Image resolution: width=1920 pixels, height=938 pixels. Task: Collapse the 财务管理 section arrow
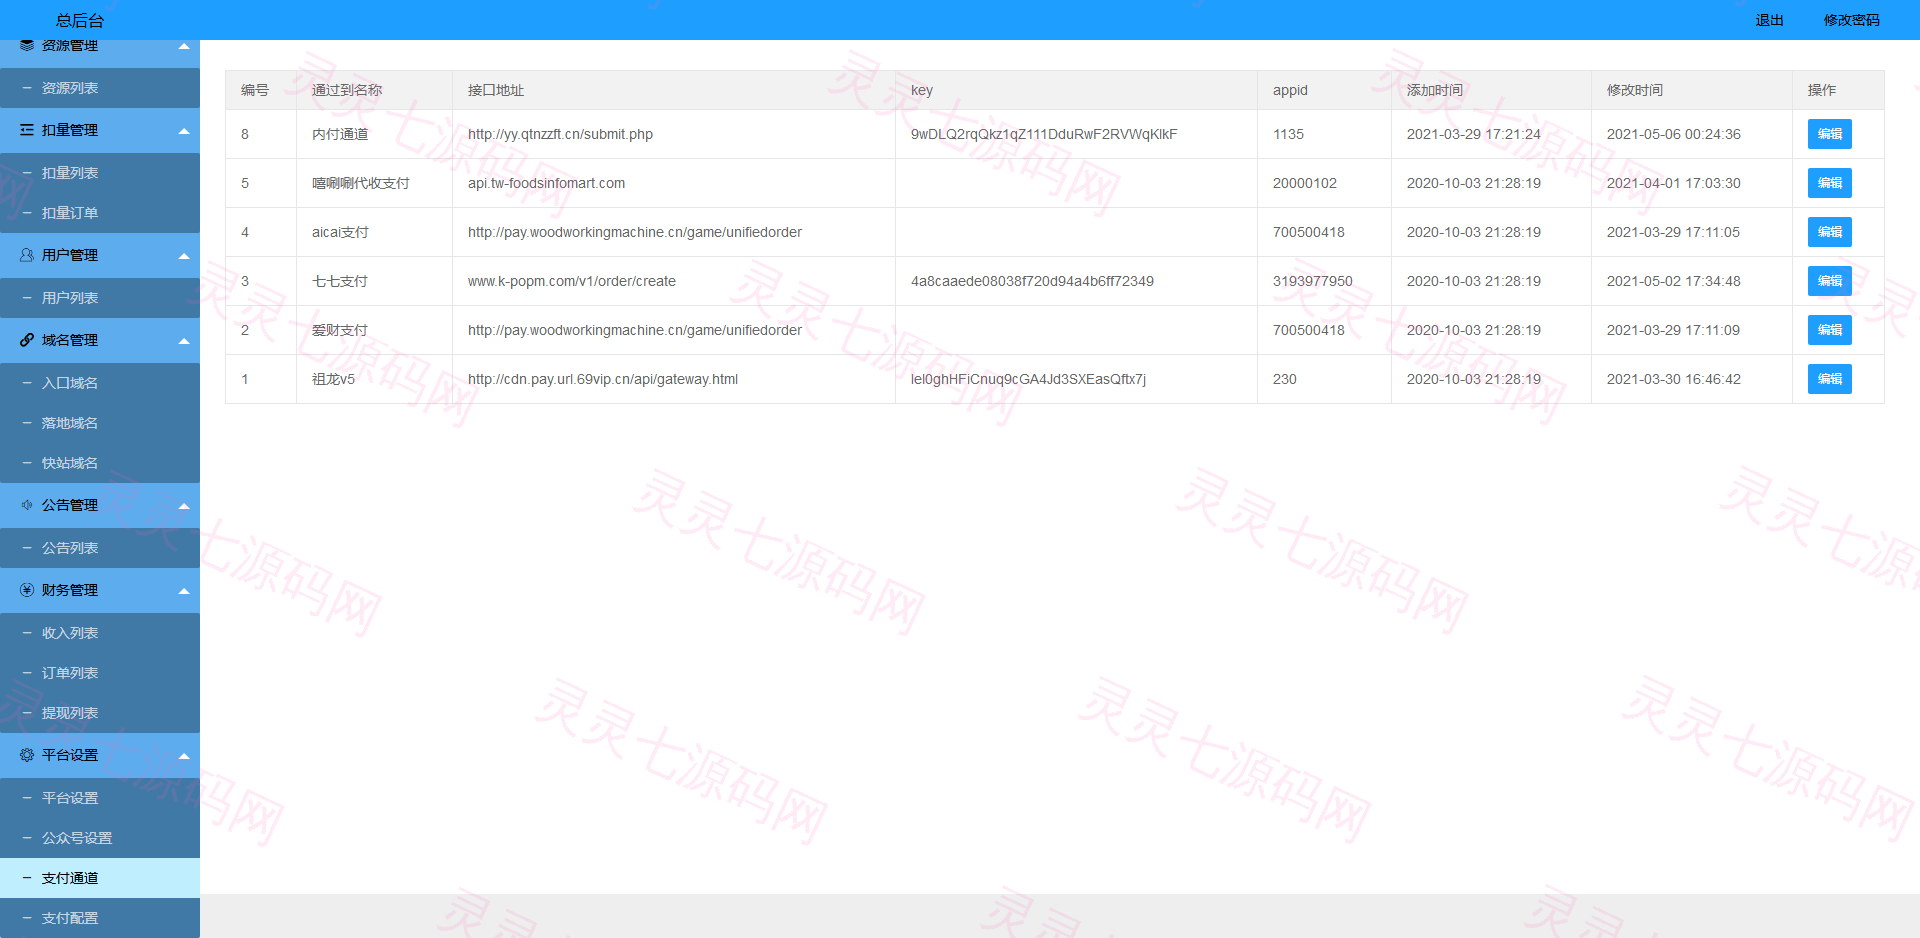(184, 591)
